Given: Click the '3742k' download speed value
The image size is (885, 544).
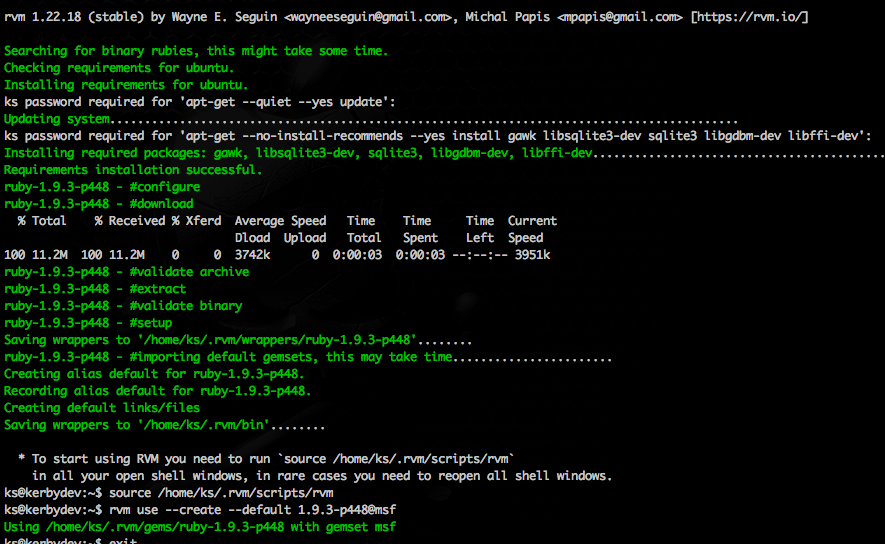Looking at the screenshot, I should click(x=252, y=255).
